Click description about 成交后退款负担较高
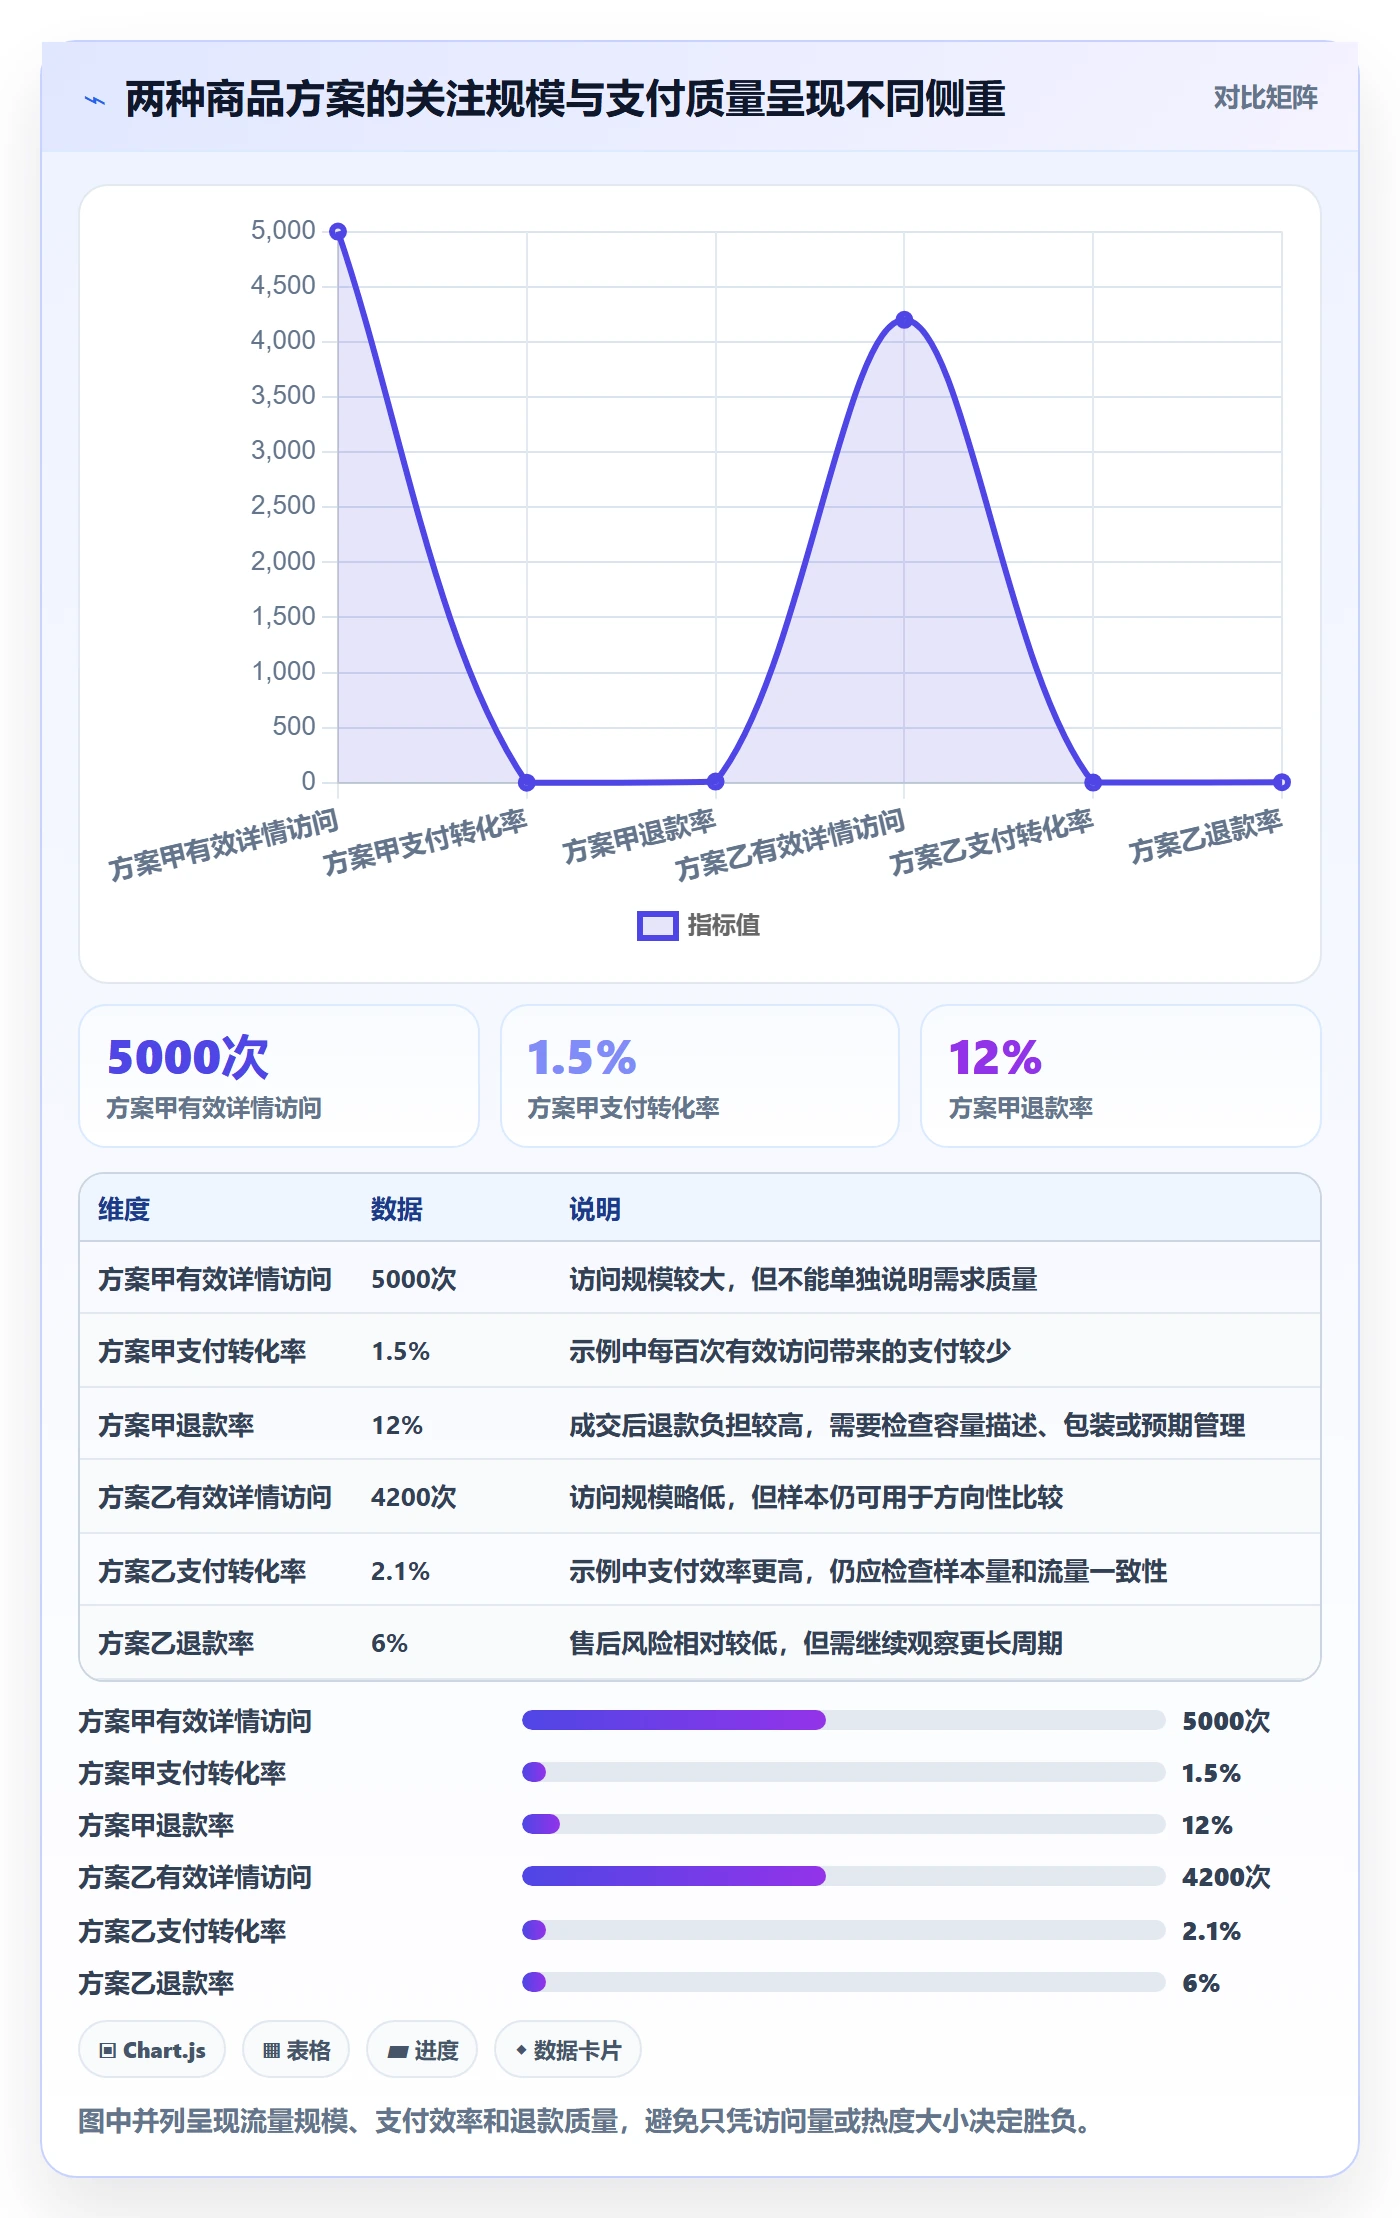Image resolution: width=1400 pixels, height=2218 pixels. pyautogui.click(x=907, y=1425)
